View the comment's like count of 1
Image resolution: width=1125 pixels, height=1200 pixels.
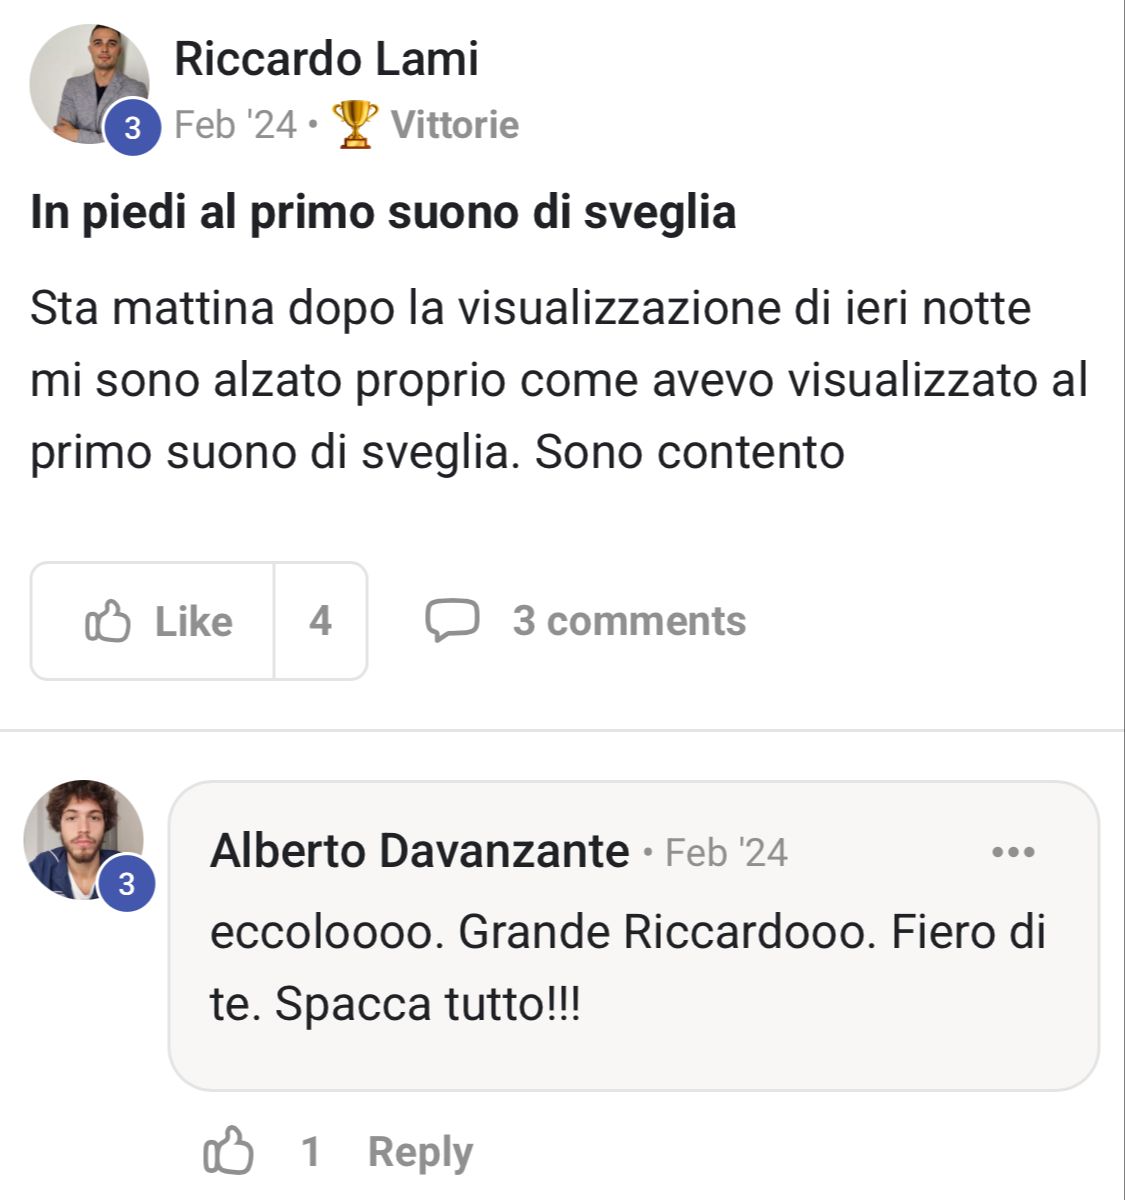tap(311, 1152)
